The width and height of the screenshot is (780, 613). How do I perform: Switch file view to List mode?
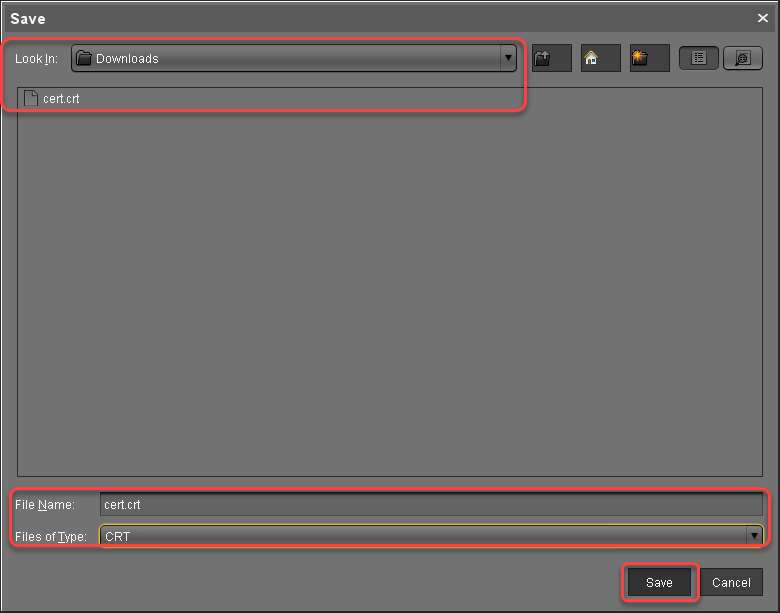tap(699, 58)
